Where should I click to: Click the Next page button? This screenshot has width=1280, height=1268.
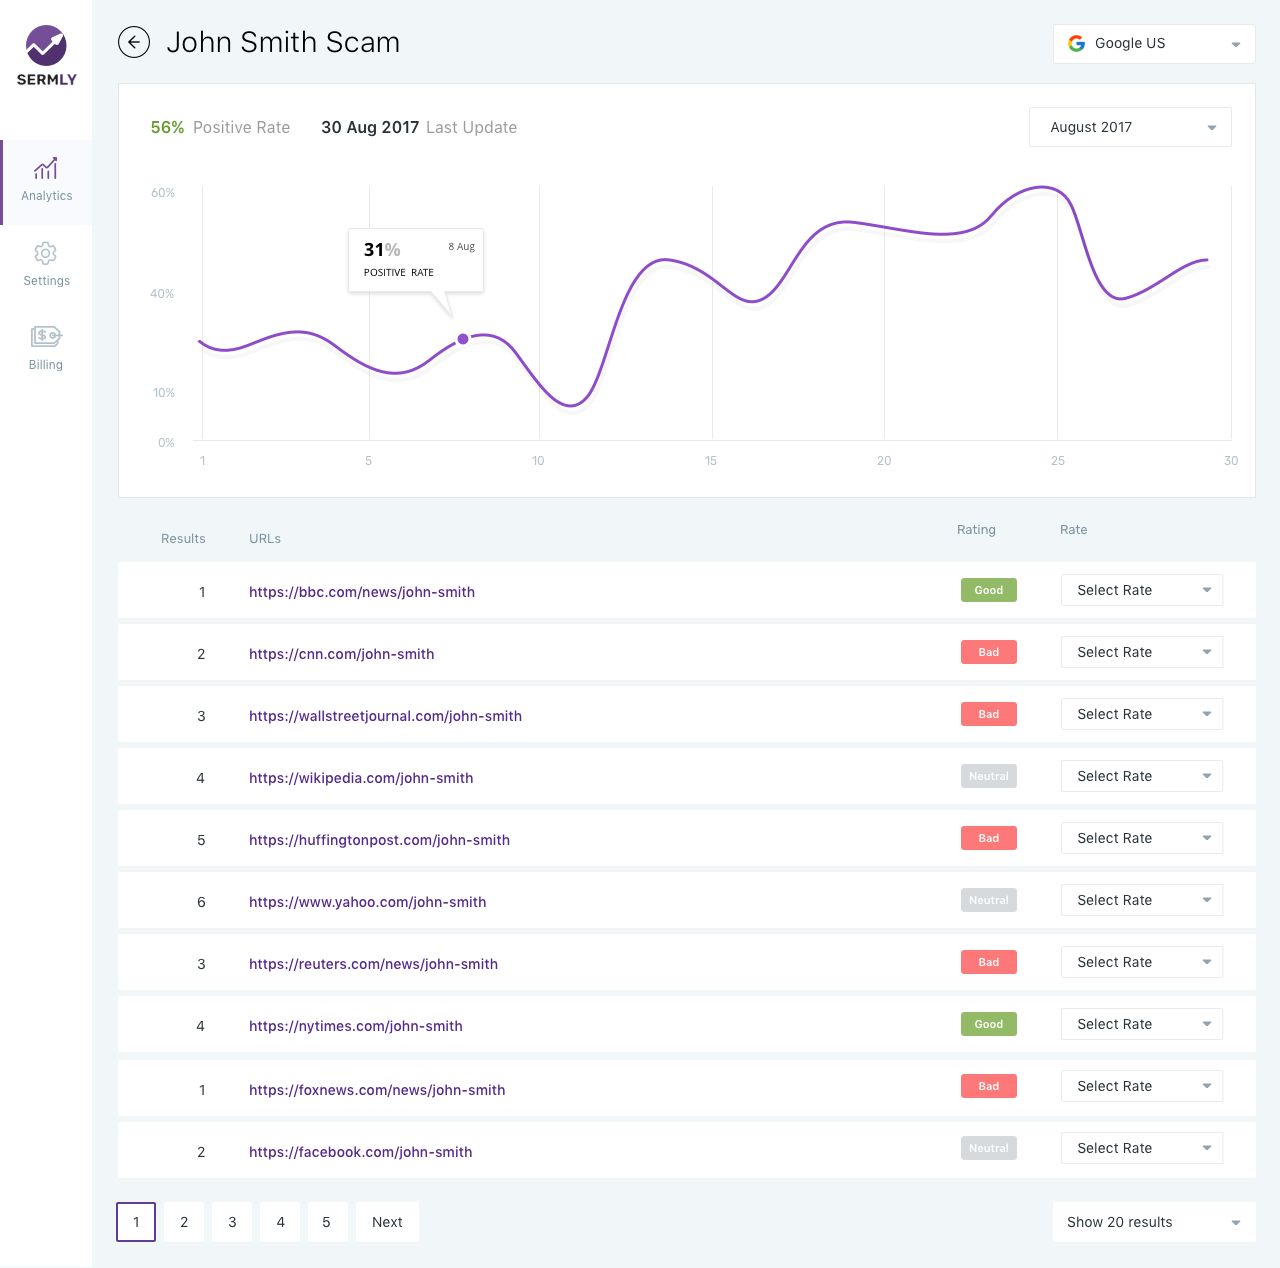coord(387,1222)
